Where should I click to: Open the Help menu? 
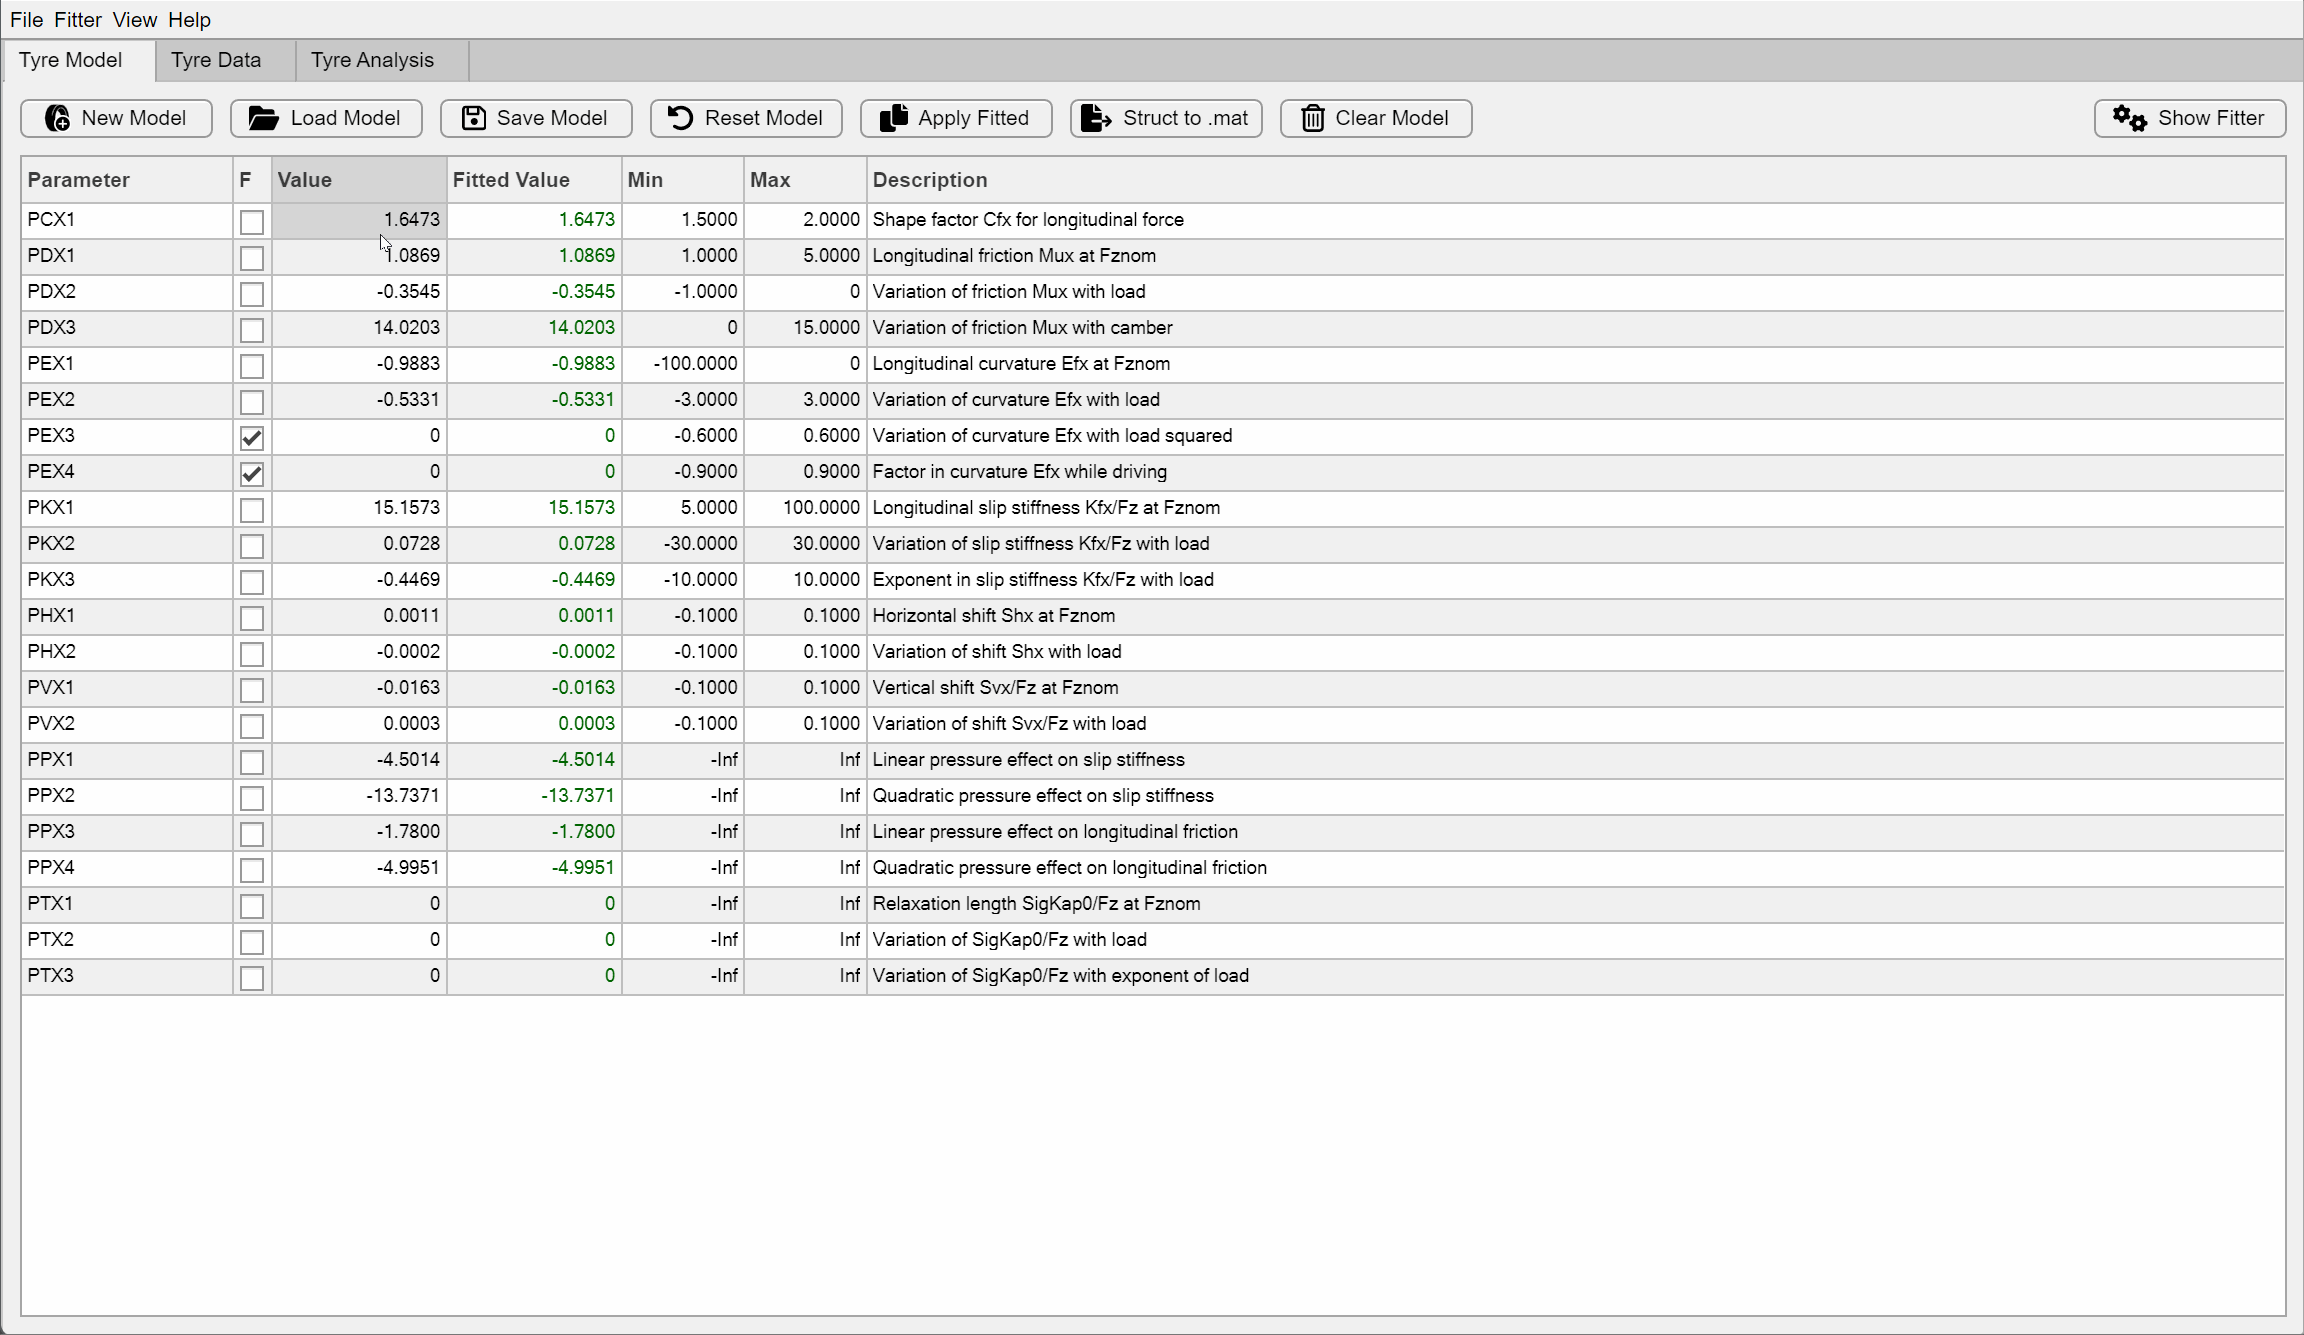click(189, 19)
